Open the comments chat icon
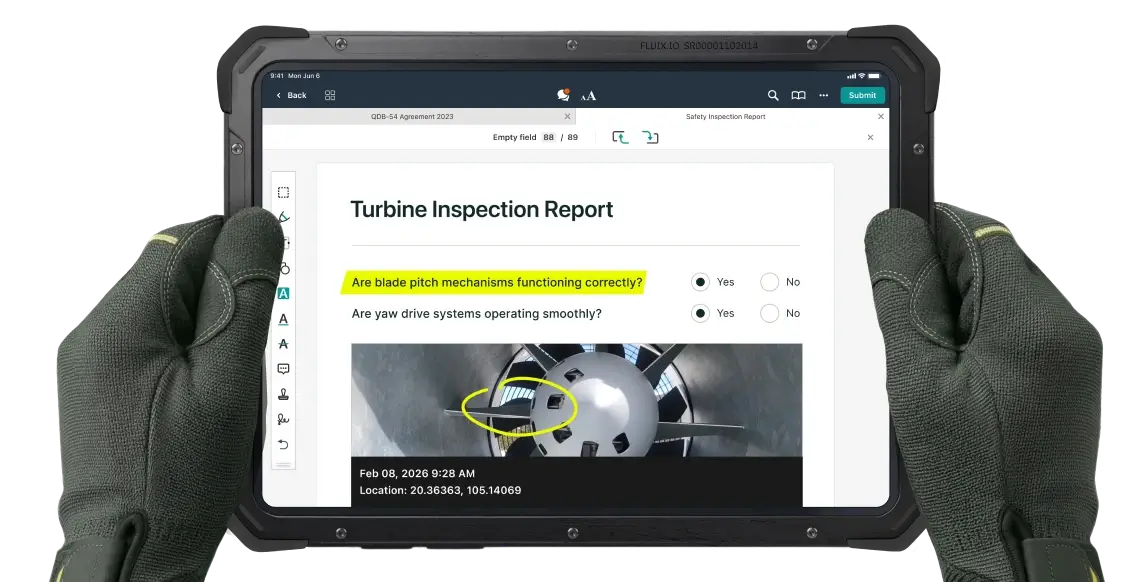The image size is (1141, 582). (x=563, y=95)
